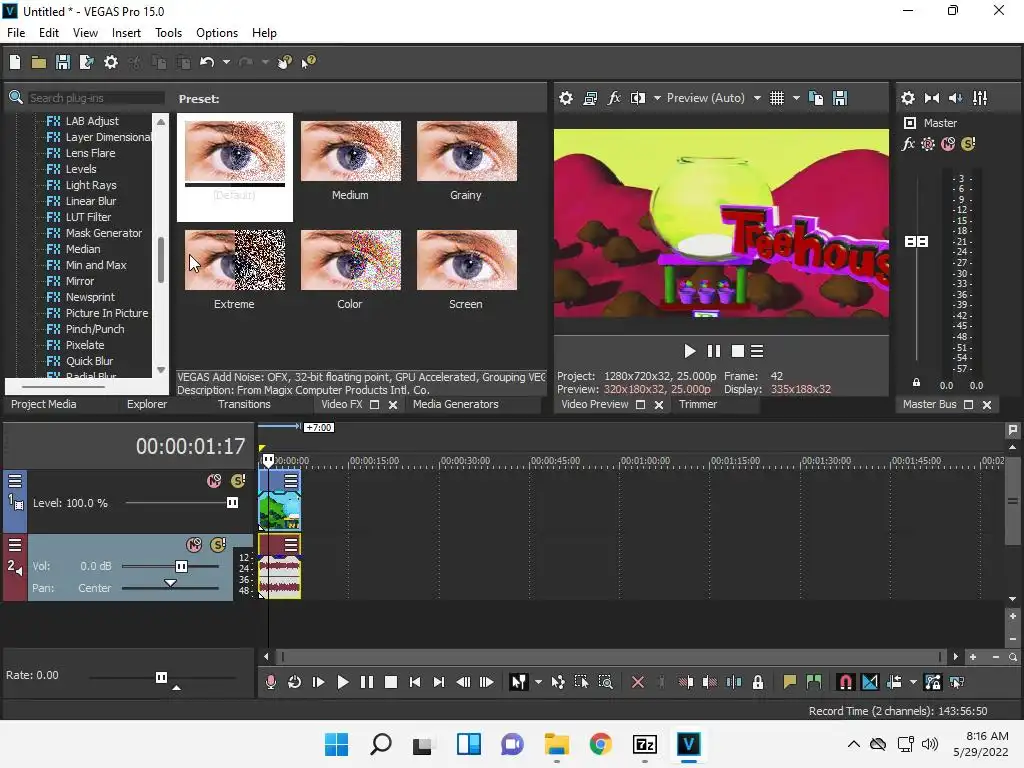Open project properties gear in main toolbar

(x=111, y=62)
